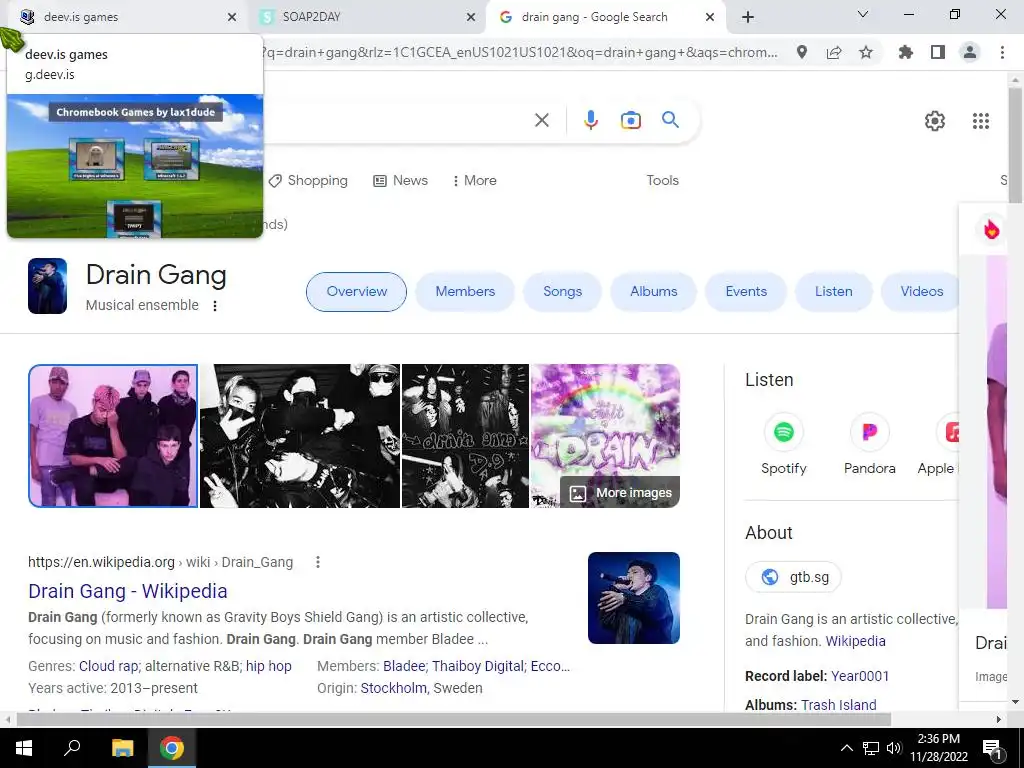Open Bladee member link
Image resolution: width=1024 pixels, height=768 pixels.
404,666
